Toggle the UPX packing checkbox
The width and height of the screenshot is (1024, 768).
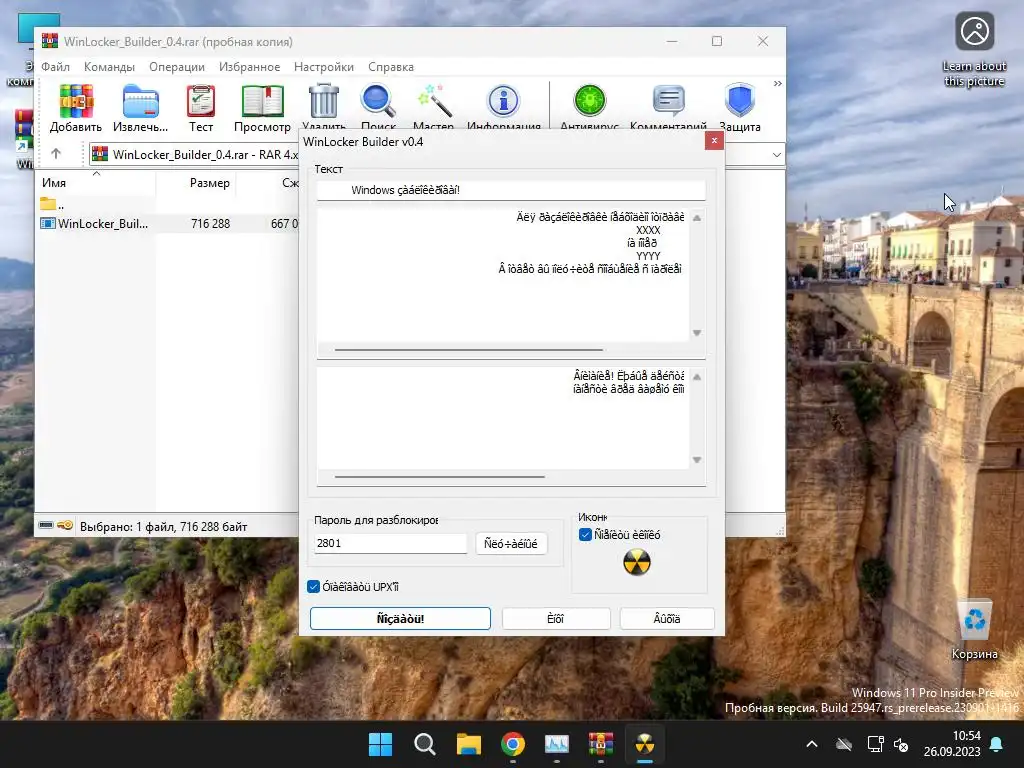pos(313,586)
